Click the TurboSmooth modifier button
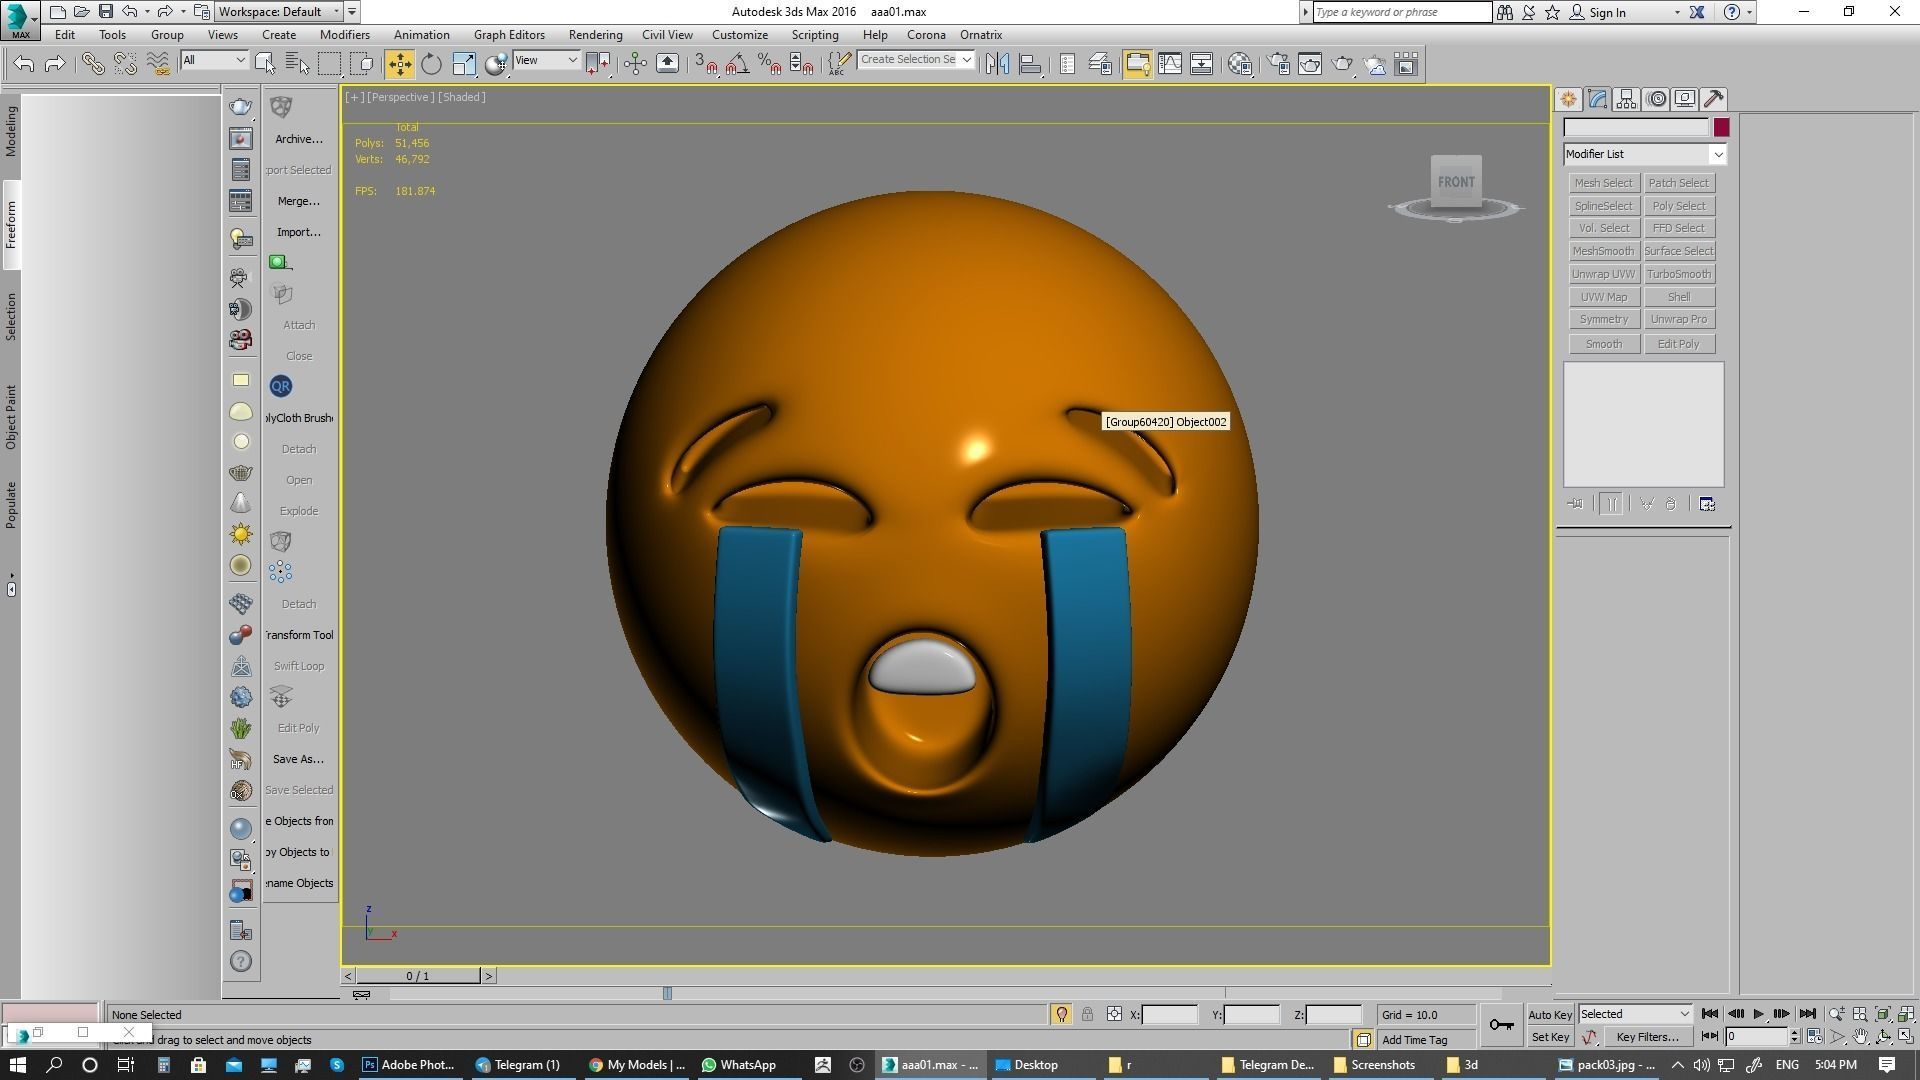1920x1080 pixels. pyautogui.click(x=1679, y=274)
